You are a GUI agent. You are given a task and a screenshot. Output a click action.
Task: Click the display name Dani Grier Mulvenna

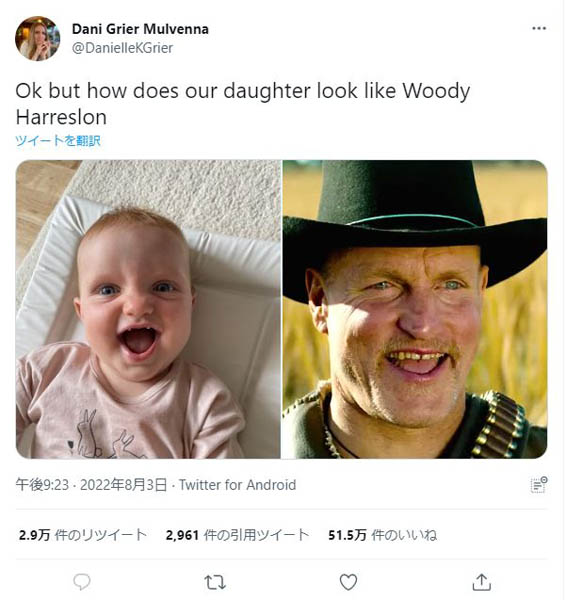pos(140,29)
